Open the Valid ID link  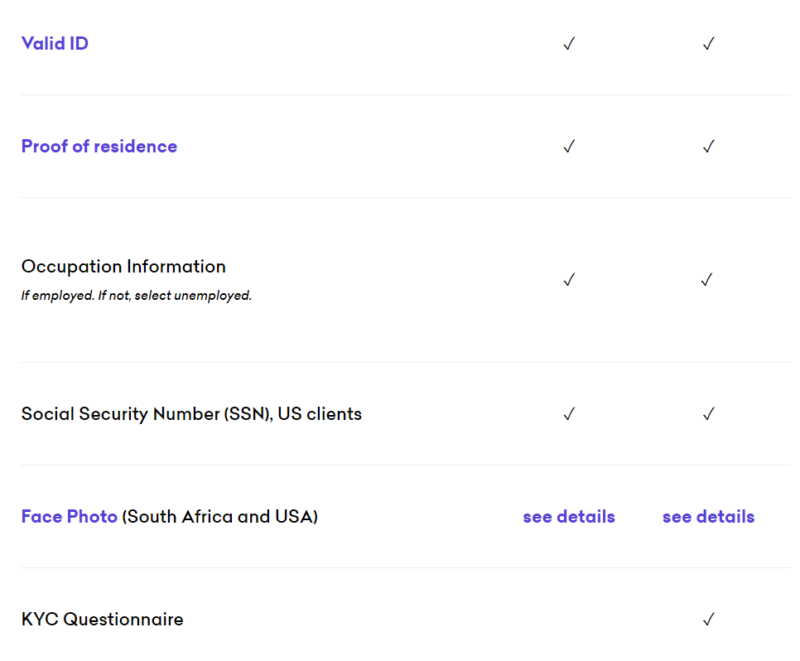pyautogui.click(x=55, y=43)
